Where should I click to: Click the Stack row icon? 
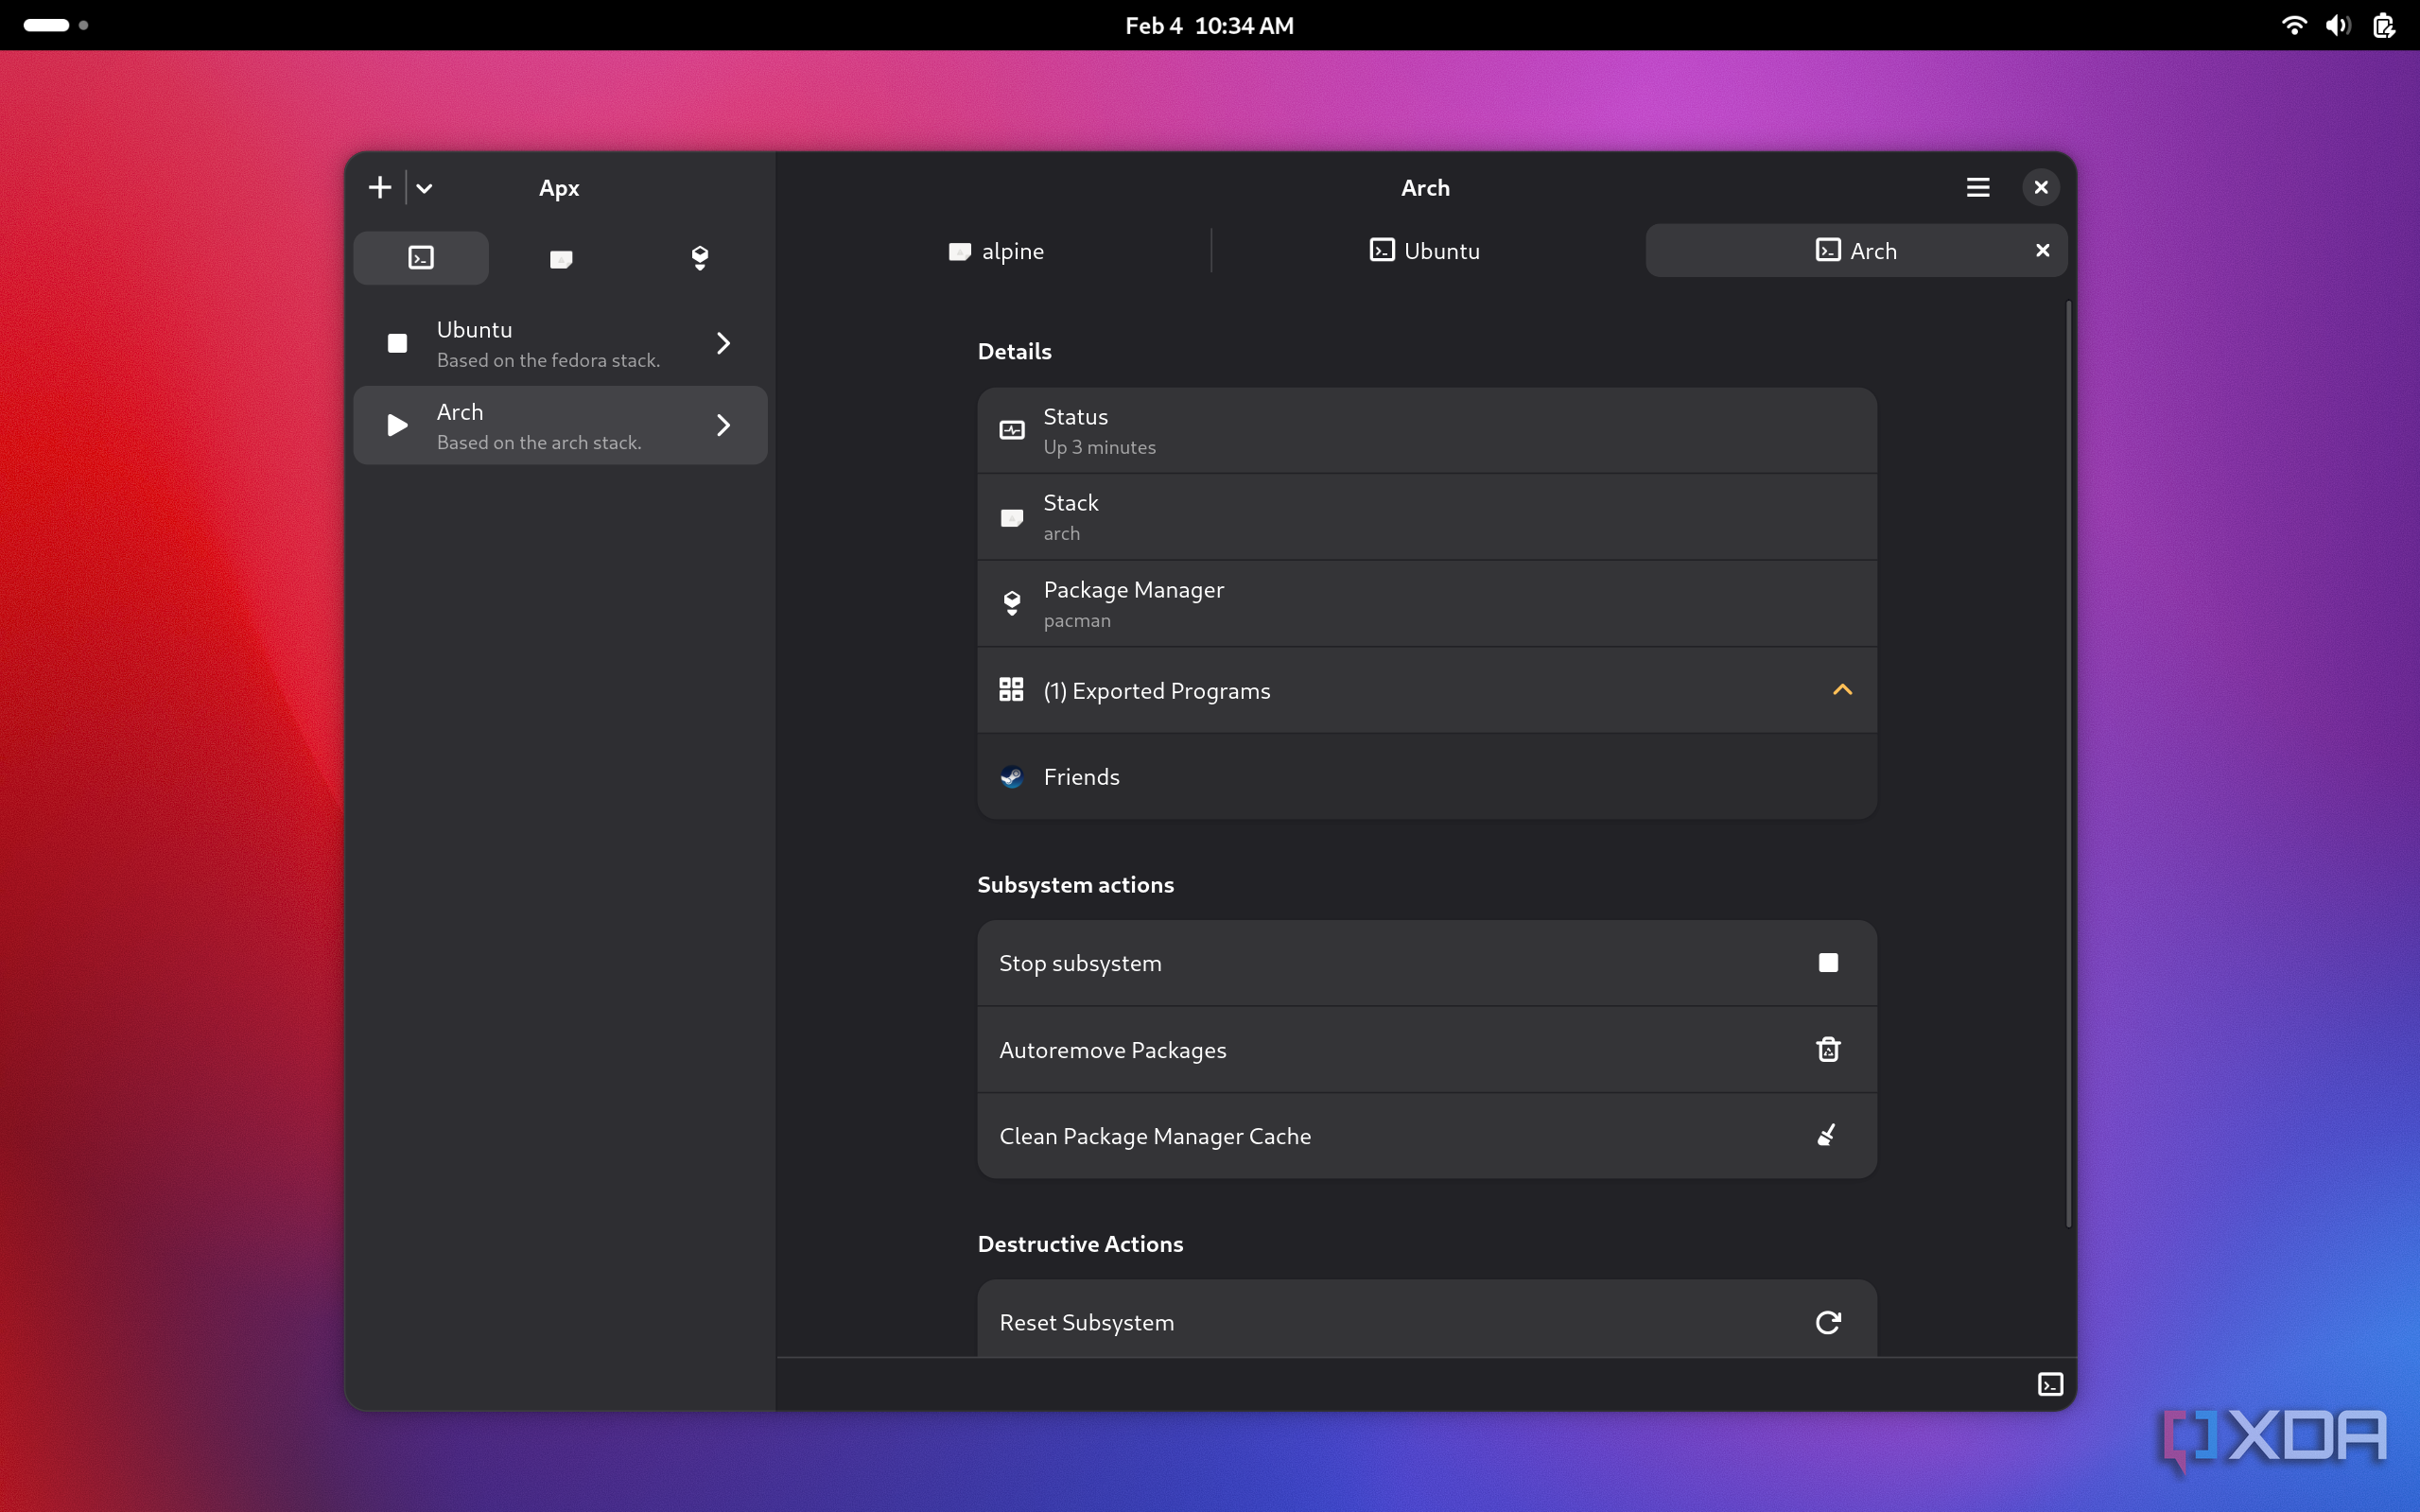1012,517
